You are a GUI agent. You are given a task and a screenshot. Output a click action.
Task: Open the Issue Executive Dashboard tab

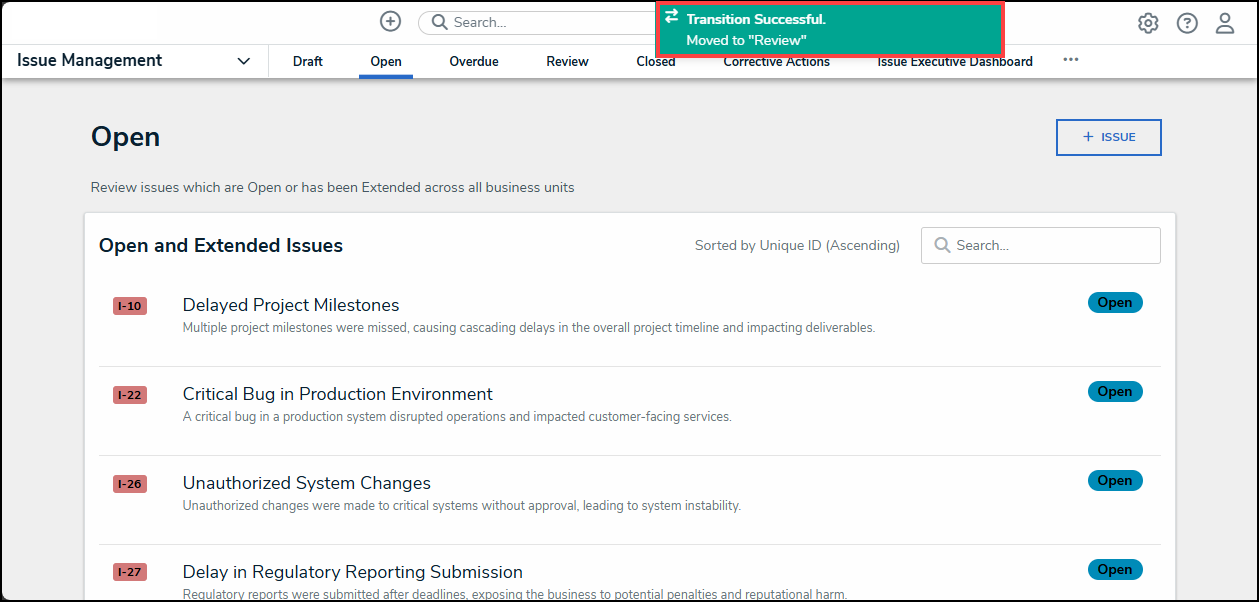(x=955, y=62)
